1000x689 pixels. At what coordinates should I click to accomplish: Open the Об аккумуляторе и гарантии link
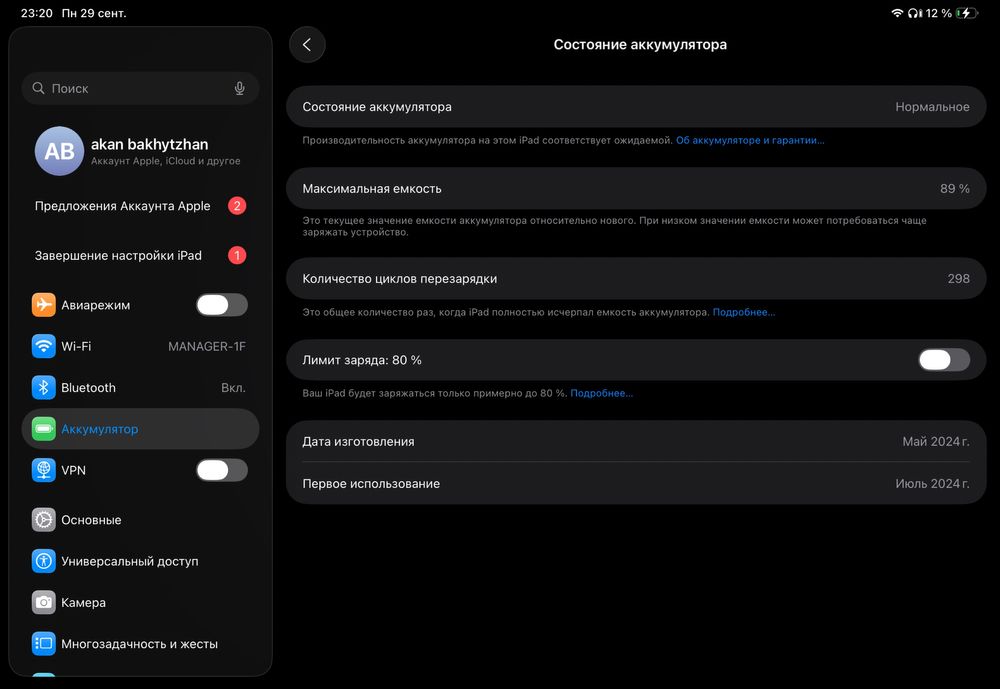tap(750, 141)
